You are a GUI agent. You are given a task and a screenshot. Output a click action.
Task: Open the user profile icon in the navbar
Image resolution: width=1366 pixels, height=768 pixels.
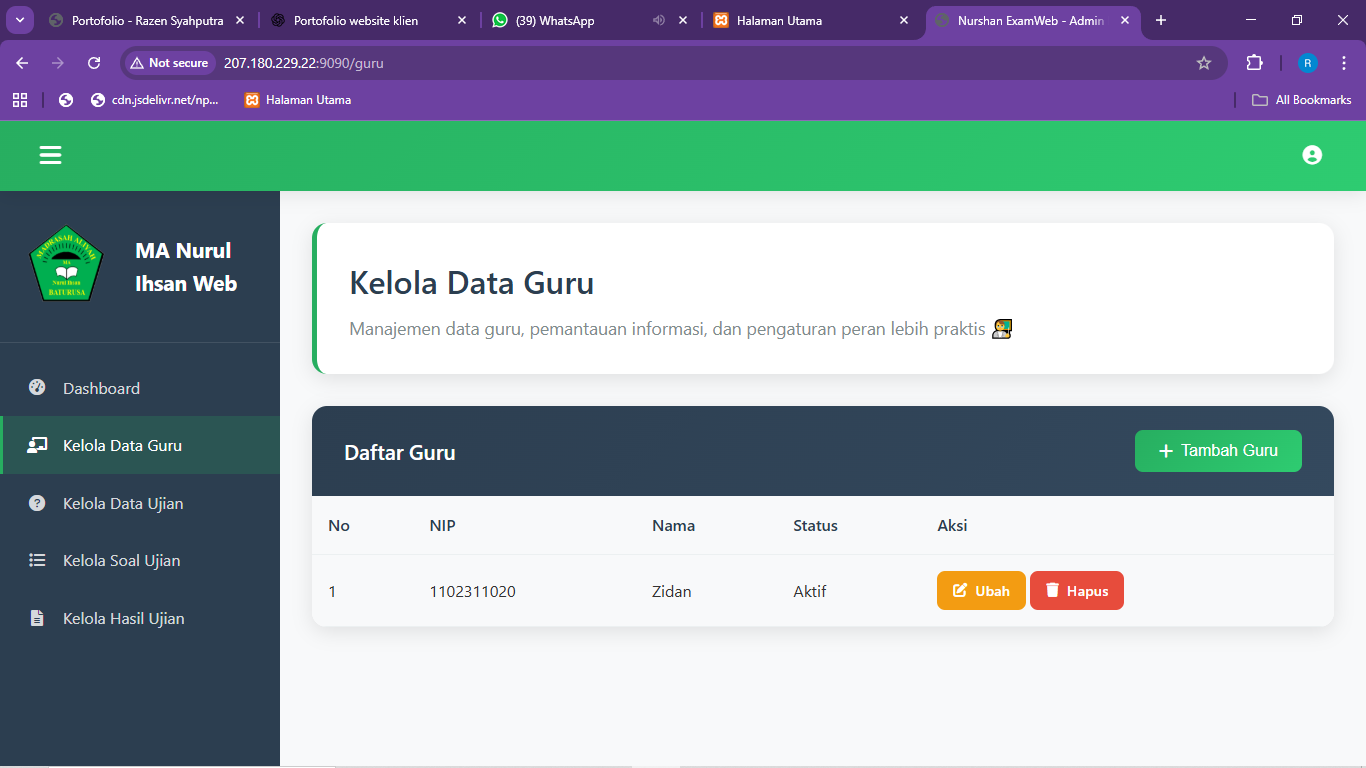pos(1312,155)
